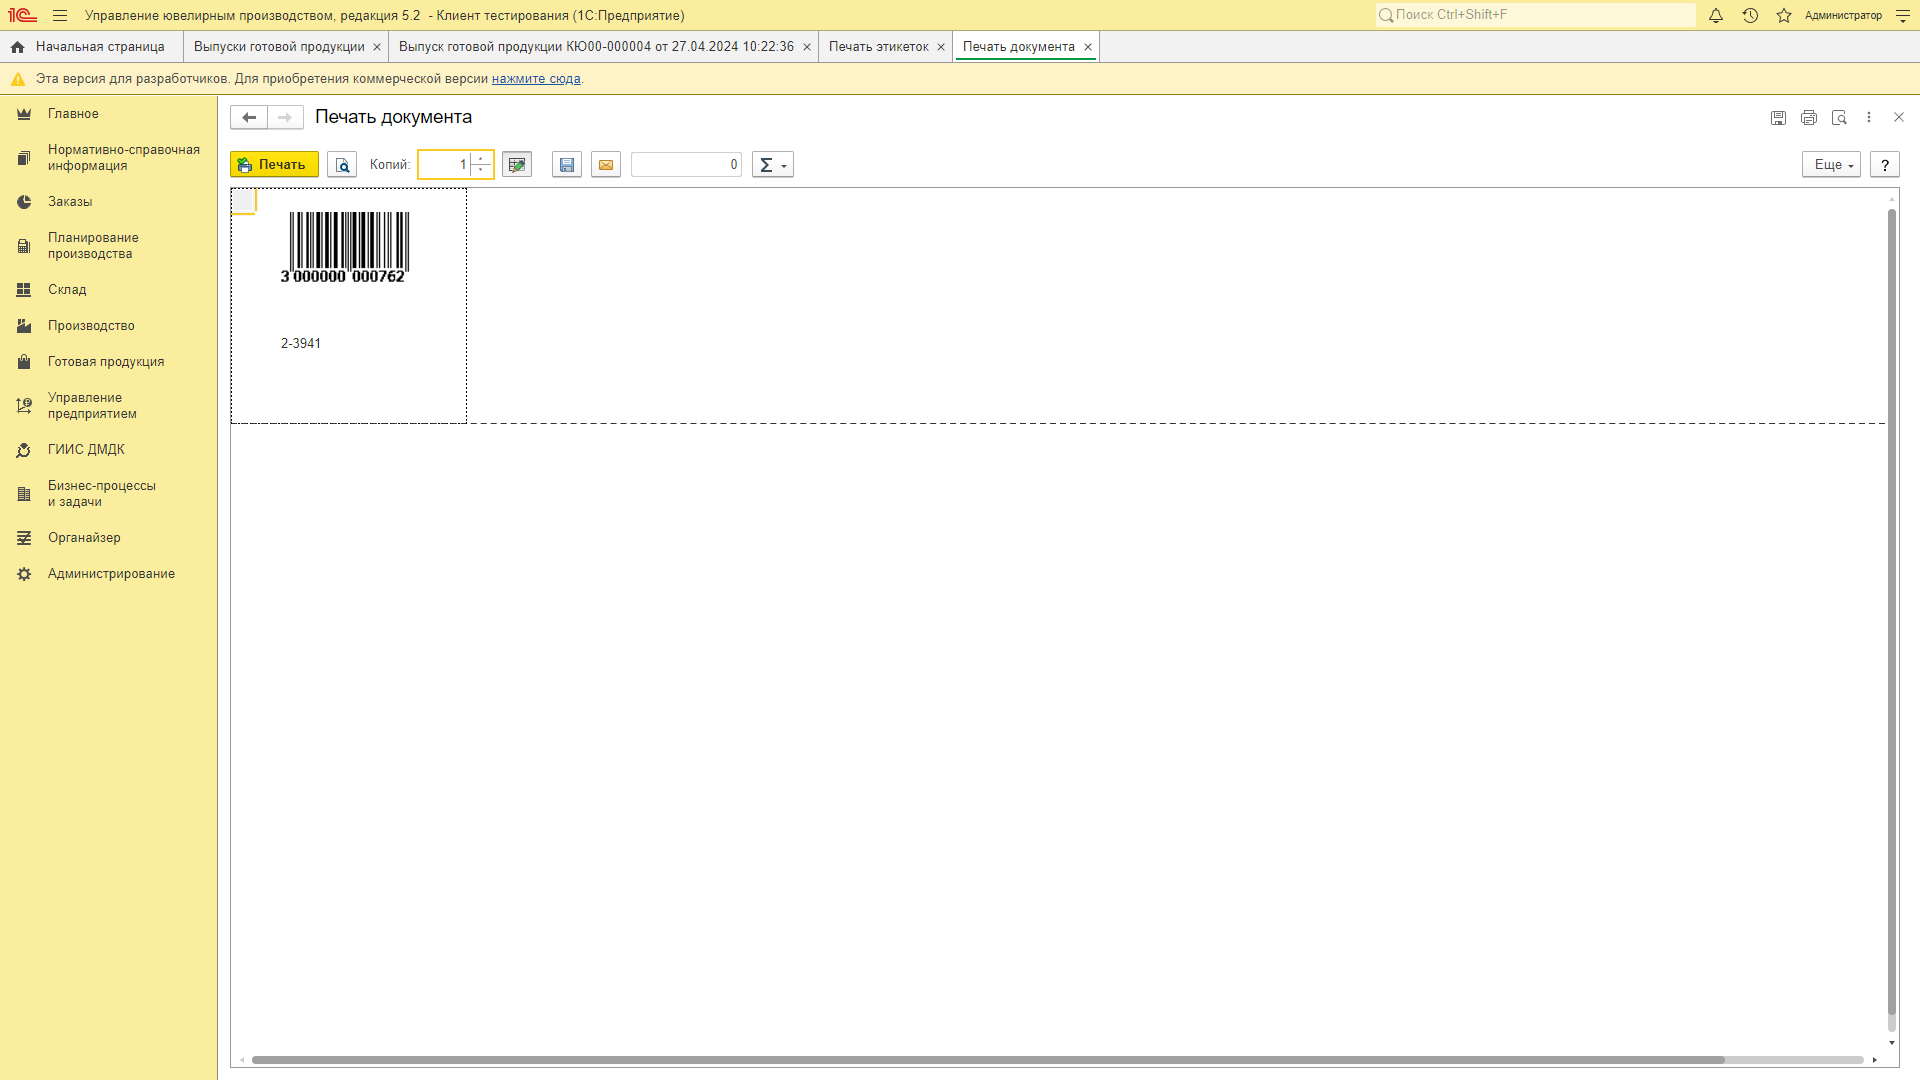Click the vertical scrollbar of the document

pyautogui.click(x=1891, y=610)
